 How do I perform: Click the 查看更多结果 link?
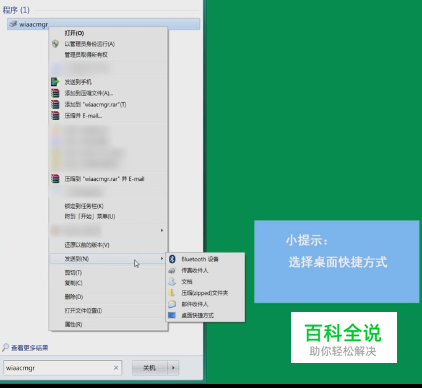tap(29, 348)
